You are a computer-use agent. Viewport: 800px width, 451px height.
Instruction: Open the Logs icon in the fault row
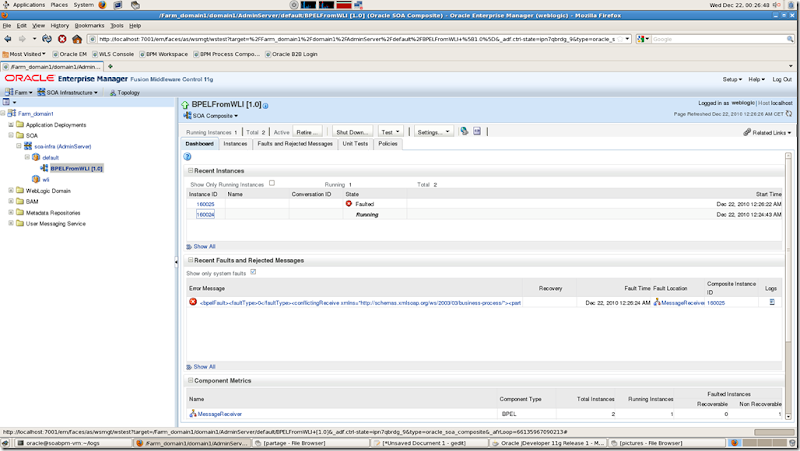772,302
